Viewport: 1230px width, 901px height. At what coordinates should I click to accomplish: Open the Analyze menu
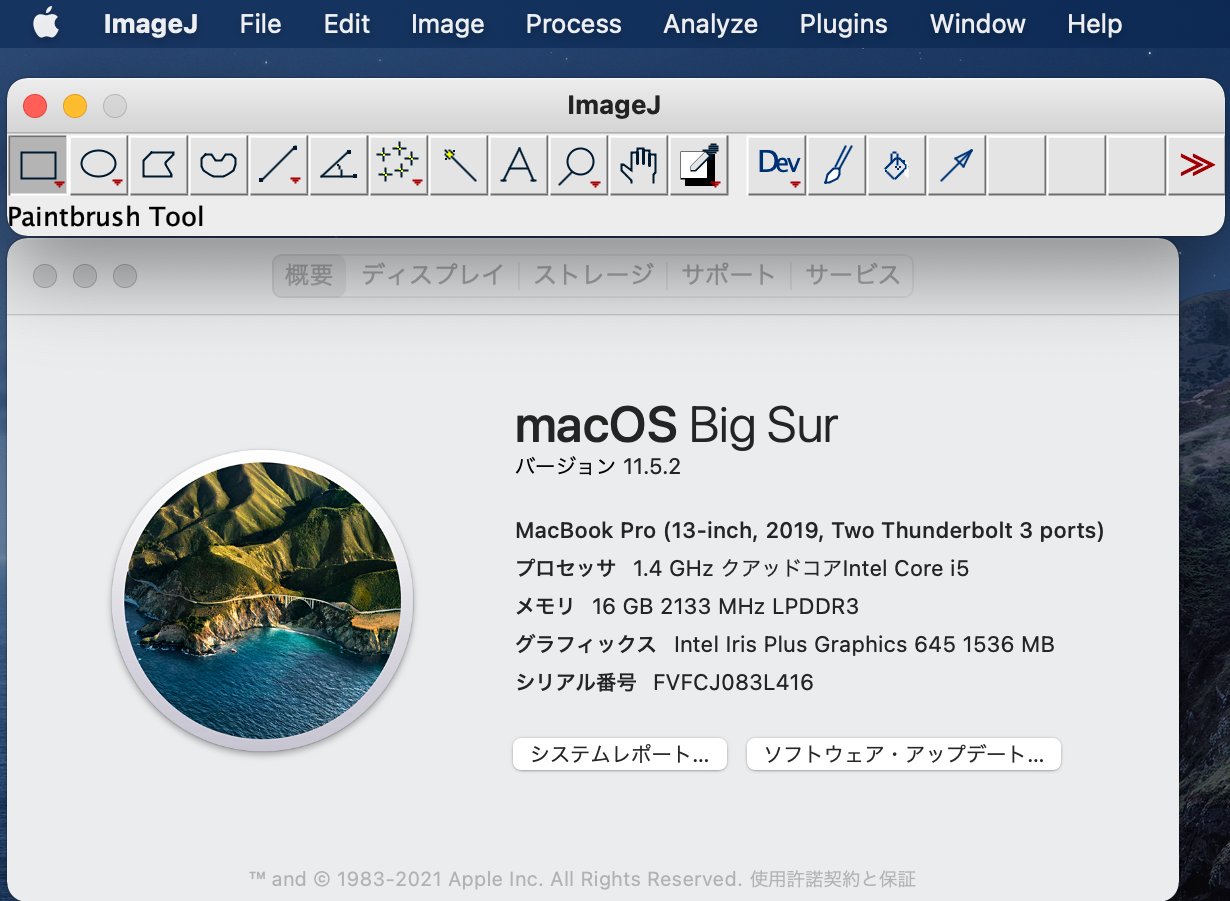point(710,24)
